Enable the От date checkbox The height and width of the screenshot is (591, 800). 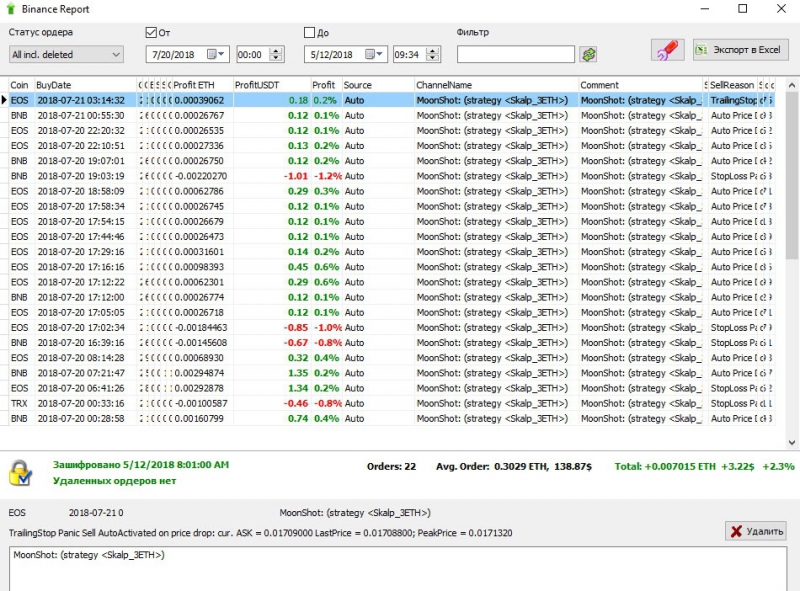coord(151,33)
